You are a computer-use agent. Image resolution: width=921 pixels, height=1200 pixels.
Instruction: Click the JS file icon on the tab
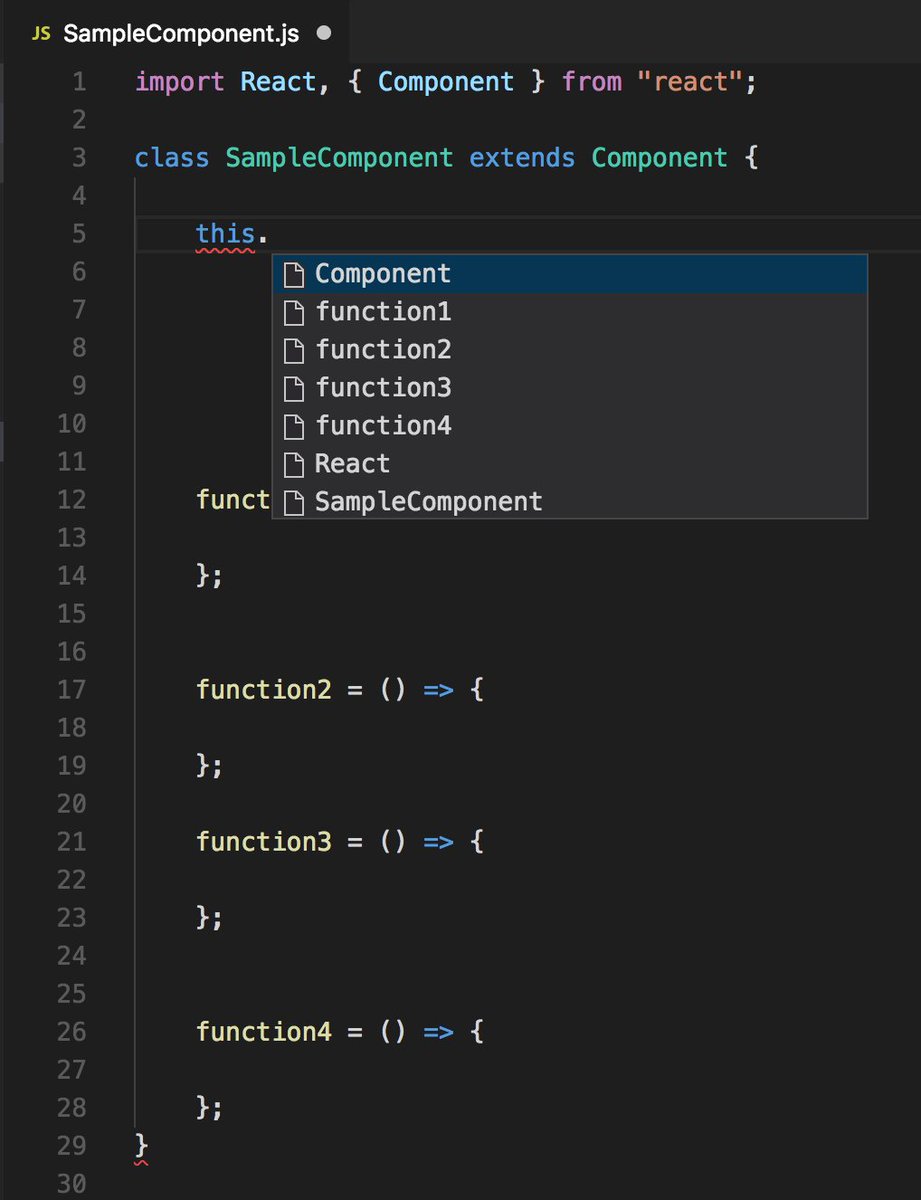[x=41, y=33]
